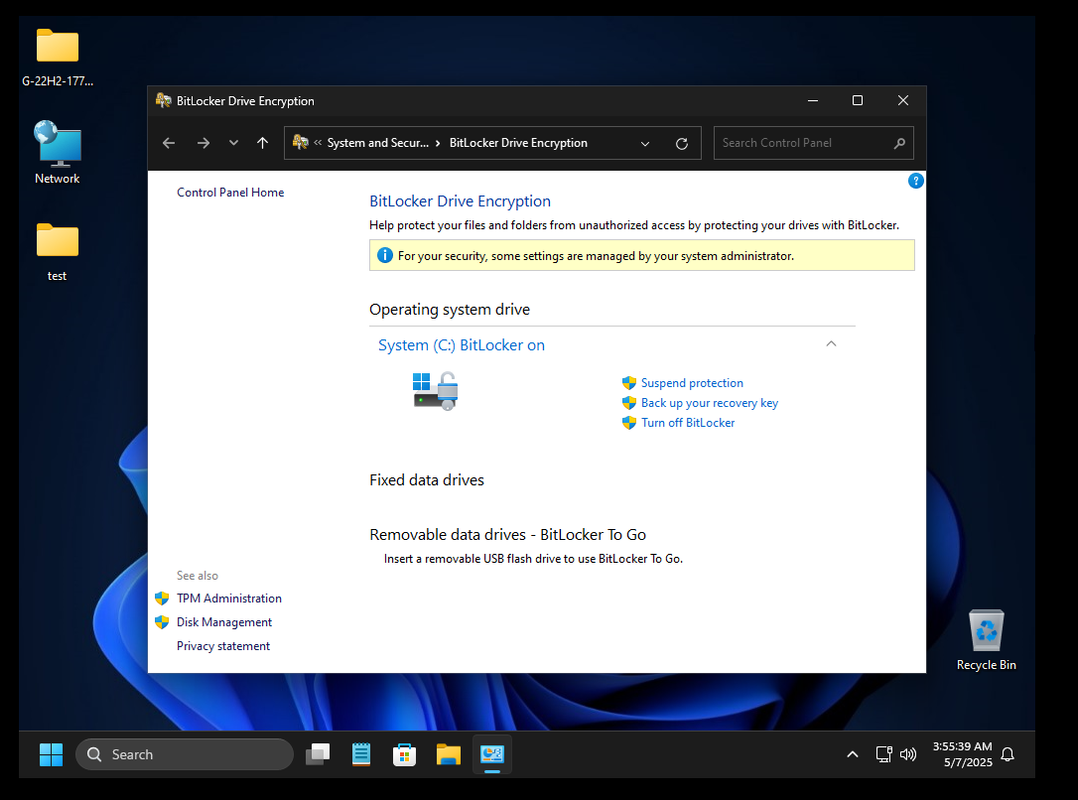Click Back up your recovery key

click(710, 403)
